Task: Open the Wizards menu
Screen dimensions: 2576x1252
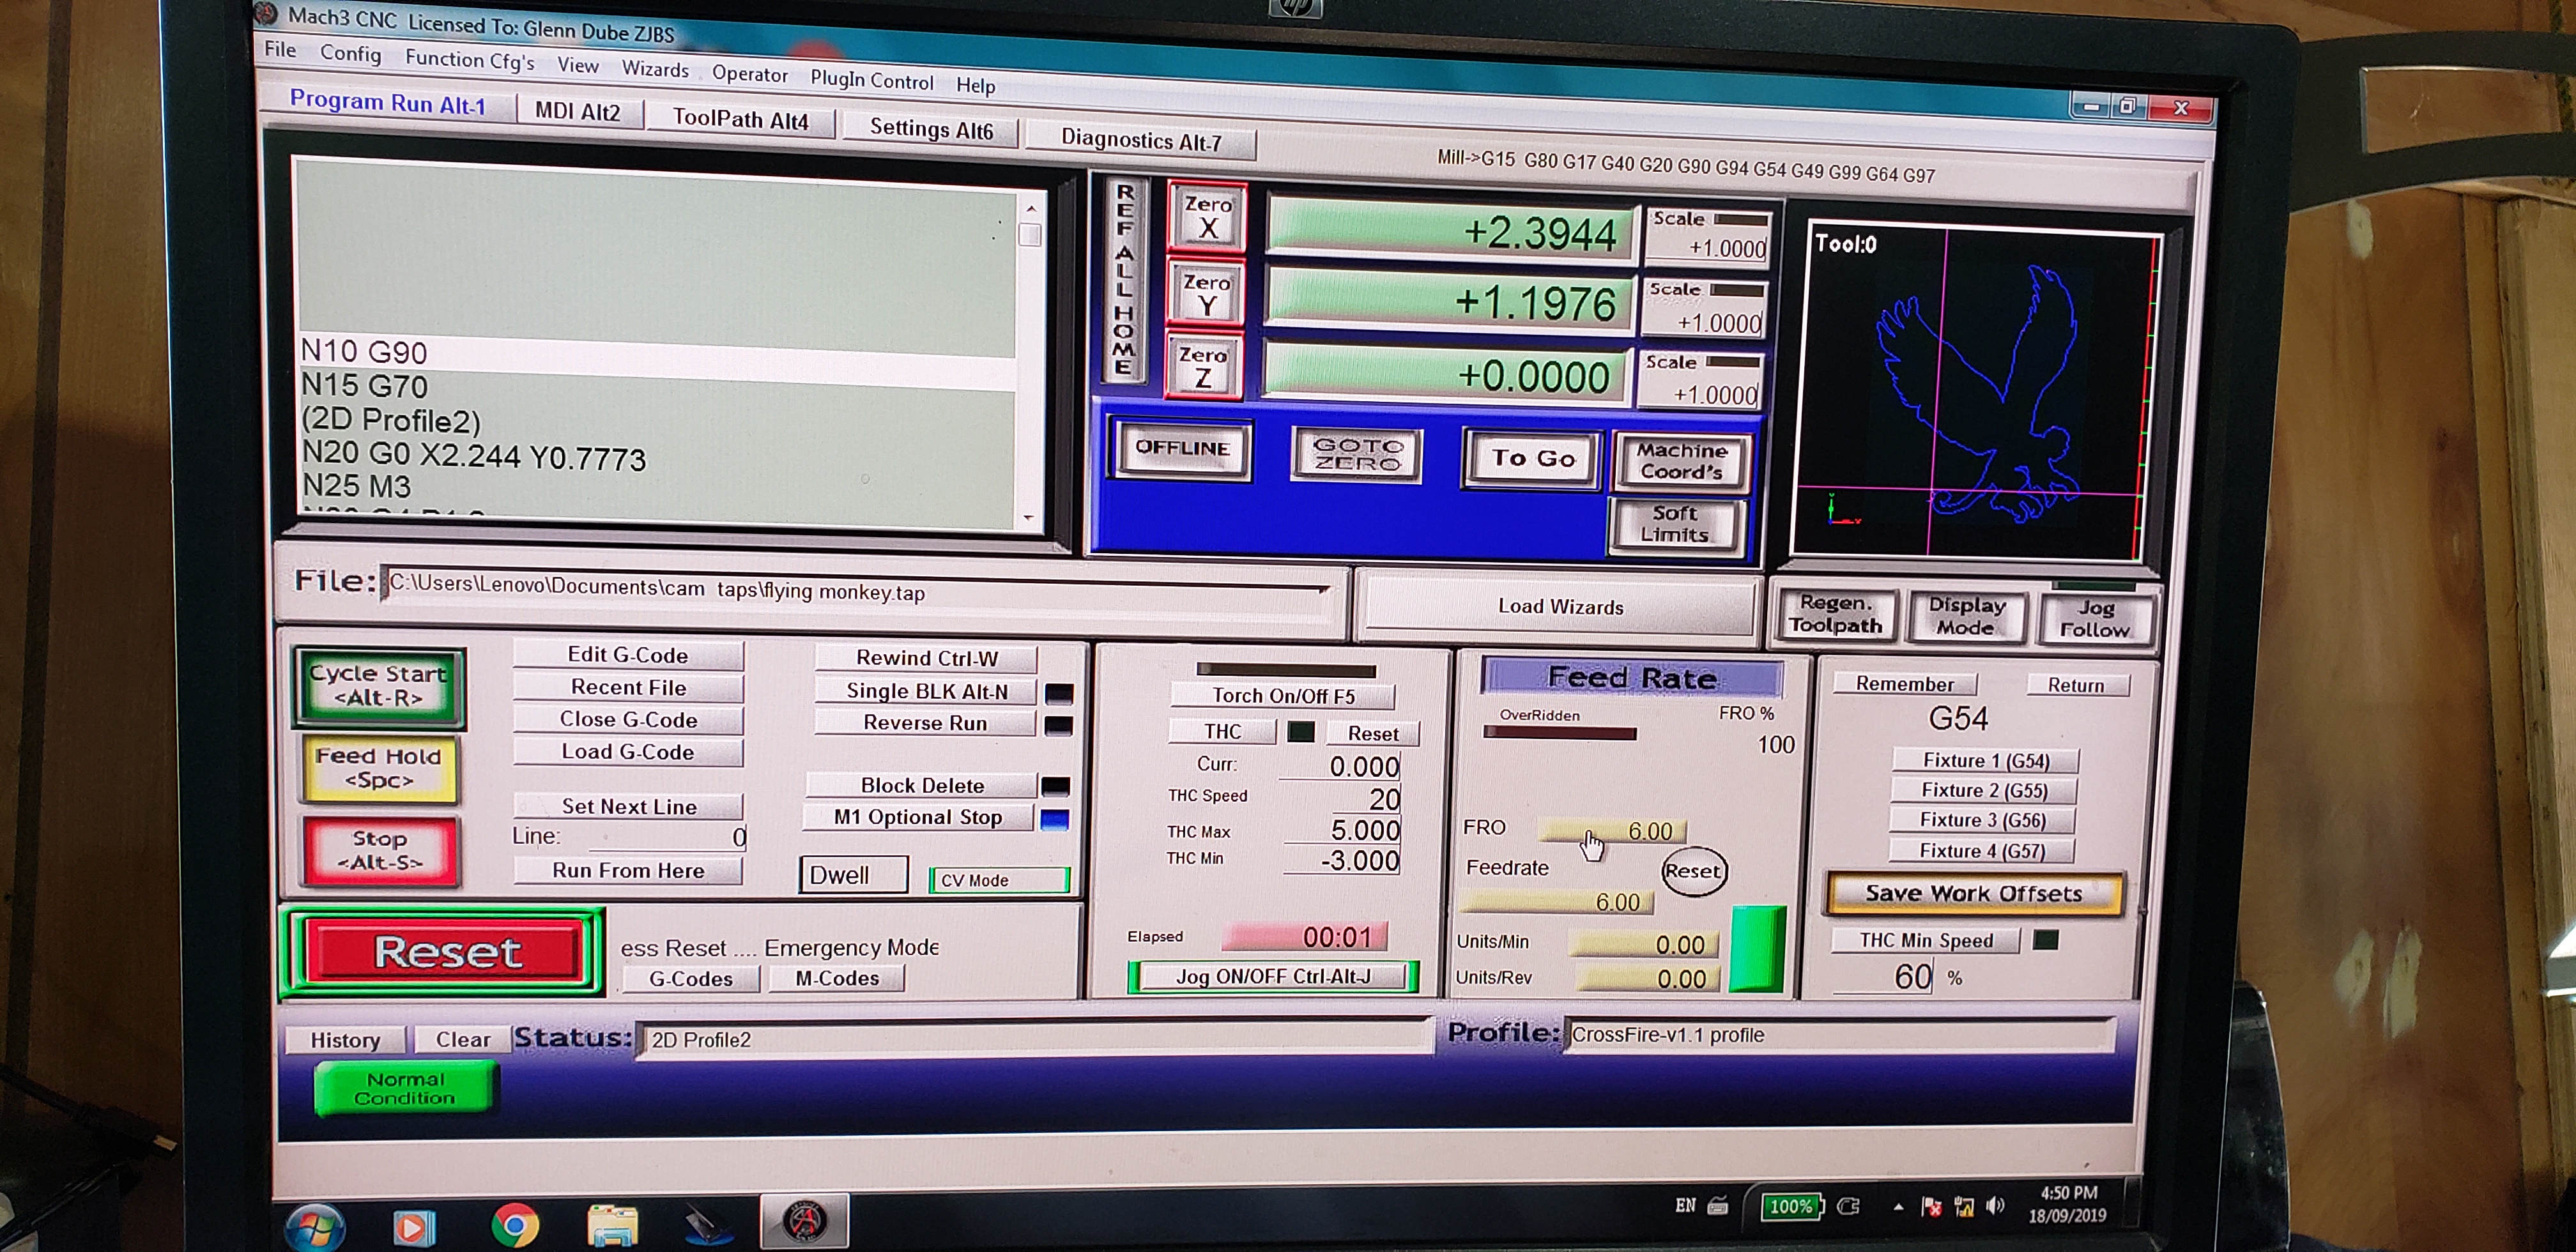Action: point(655,69)
